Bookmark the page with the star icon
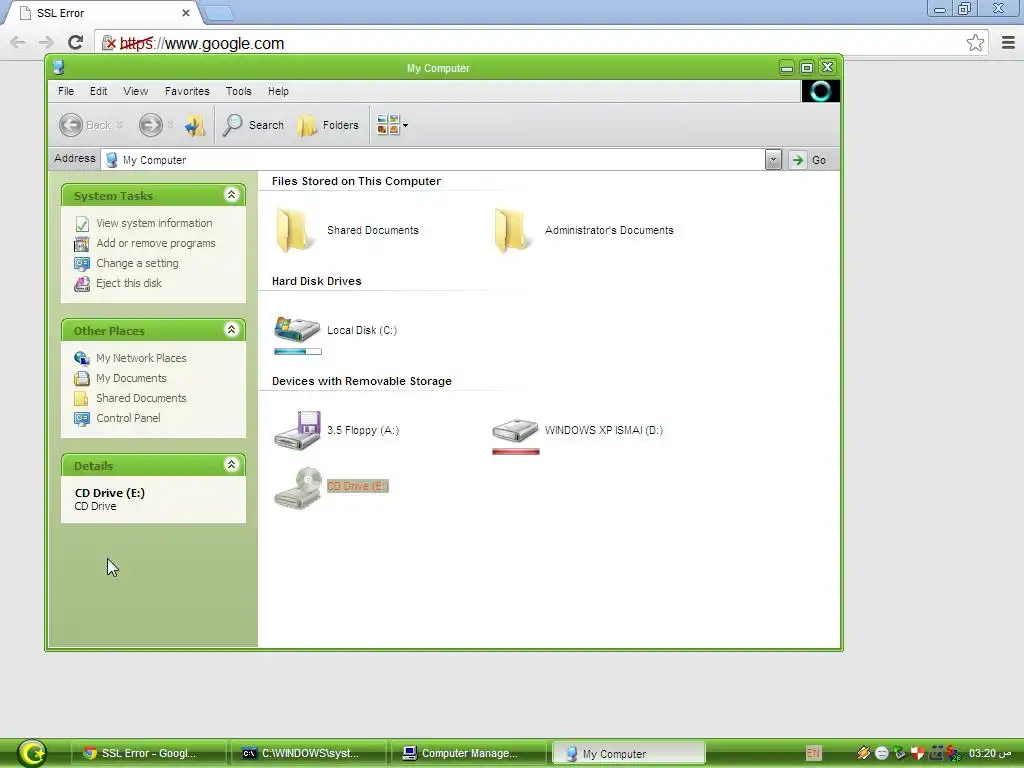 click(975, 43)
